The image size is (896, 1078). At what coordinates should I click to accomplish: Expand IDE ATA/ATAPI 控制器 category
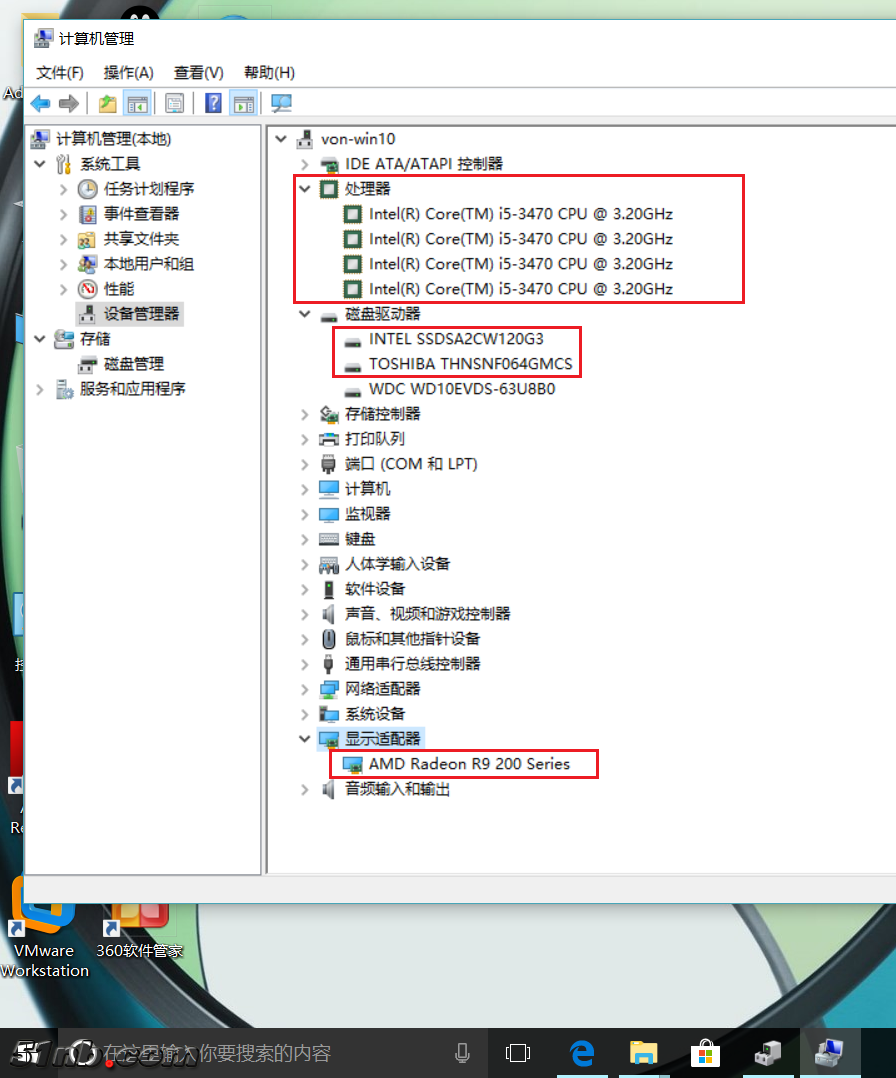[305, 164]
